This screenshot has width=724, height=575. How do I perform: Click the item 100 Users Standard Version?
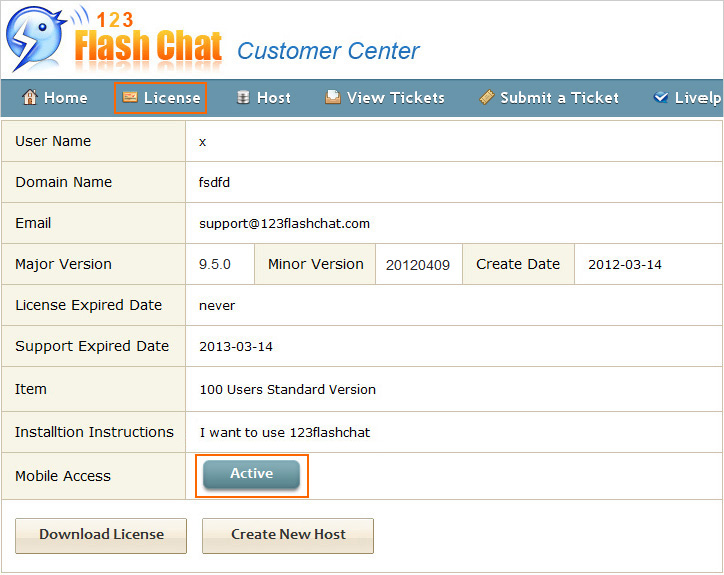[288, 390]
